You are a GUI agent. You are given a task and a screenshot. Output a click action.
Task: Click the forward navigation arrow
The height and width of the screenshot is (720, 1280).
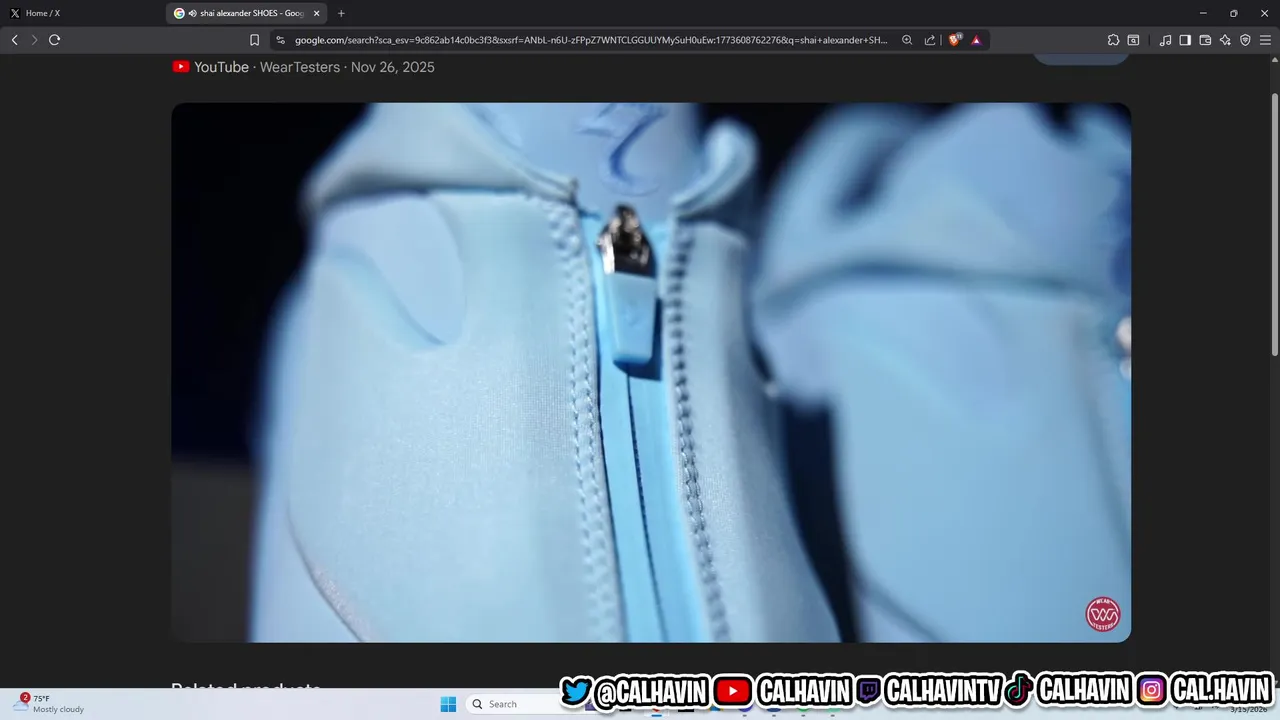pos(34,40)
